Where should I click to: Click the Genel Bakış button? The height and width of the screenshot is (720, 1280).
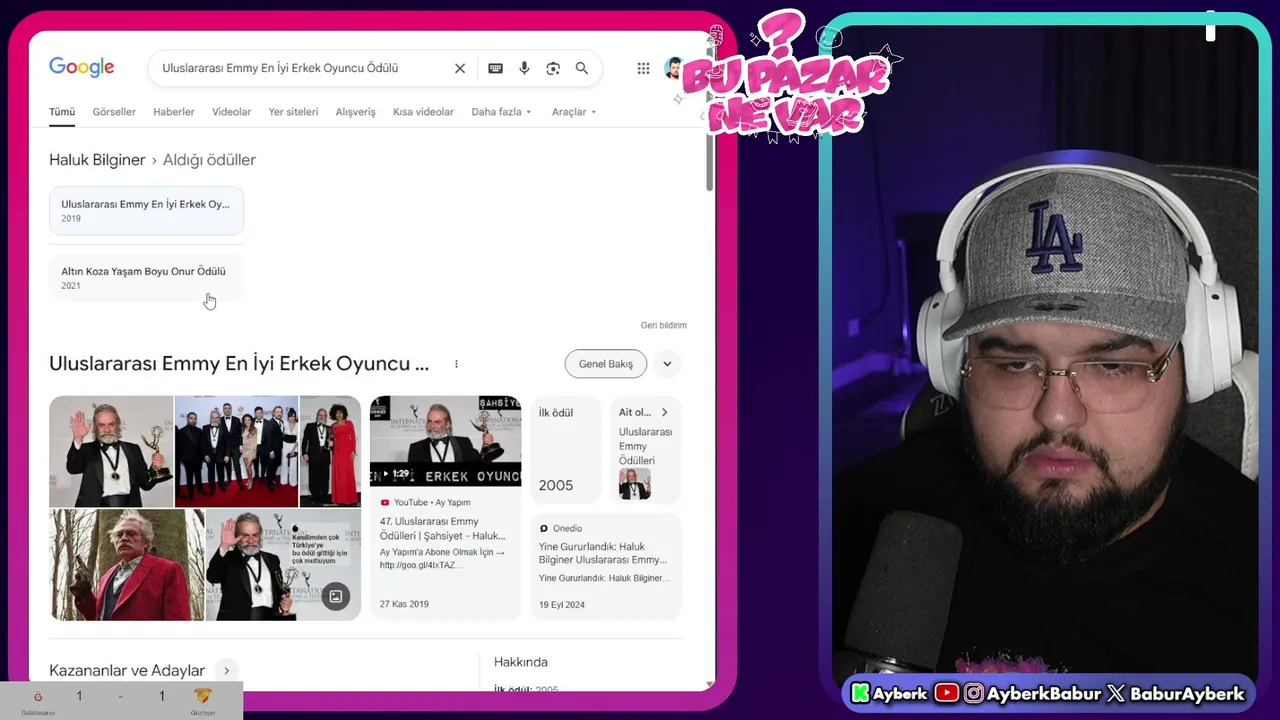[x=606, y=364]
